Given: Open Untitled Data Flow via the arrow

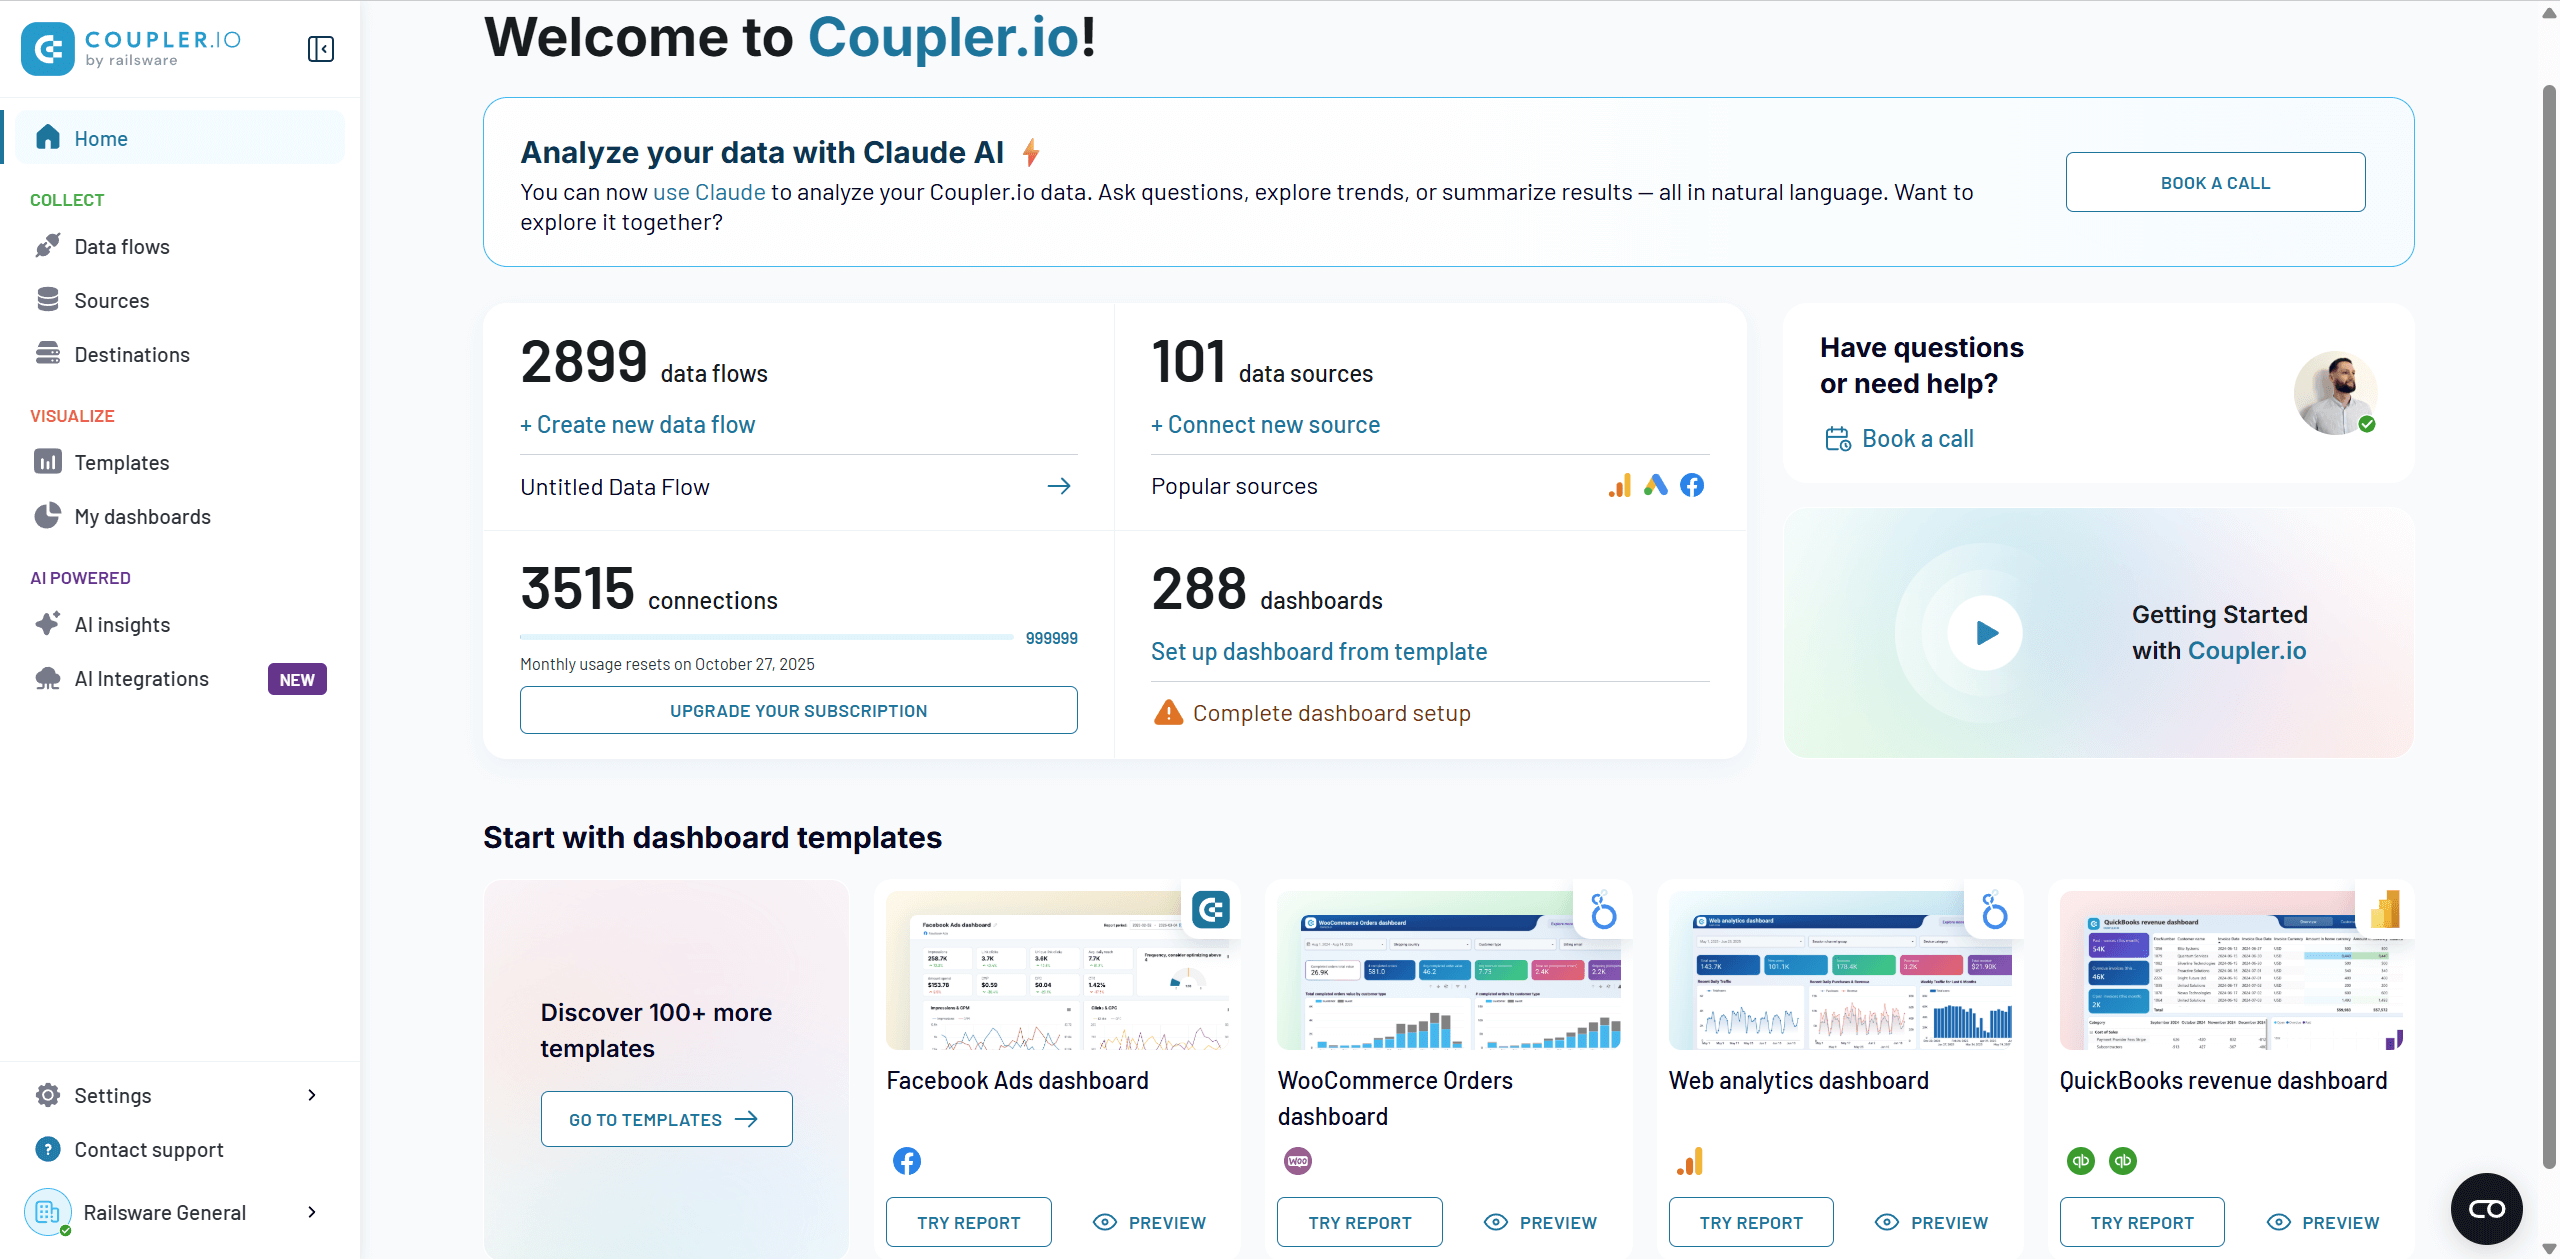Looking at the screenshot, I should (1059, 487).
